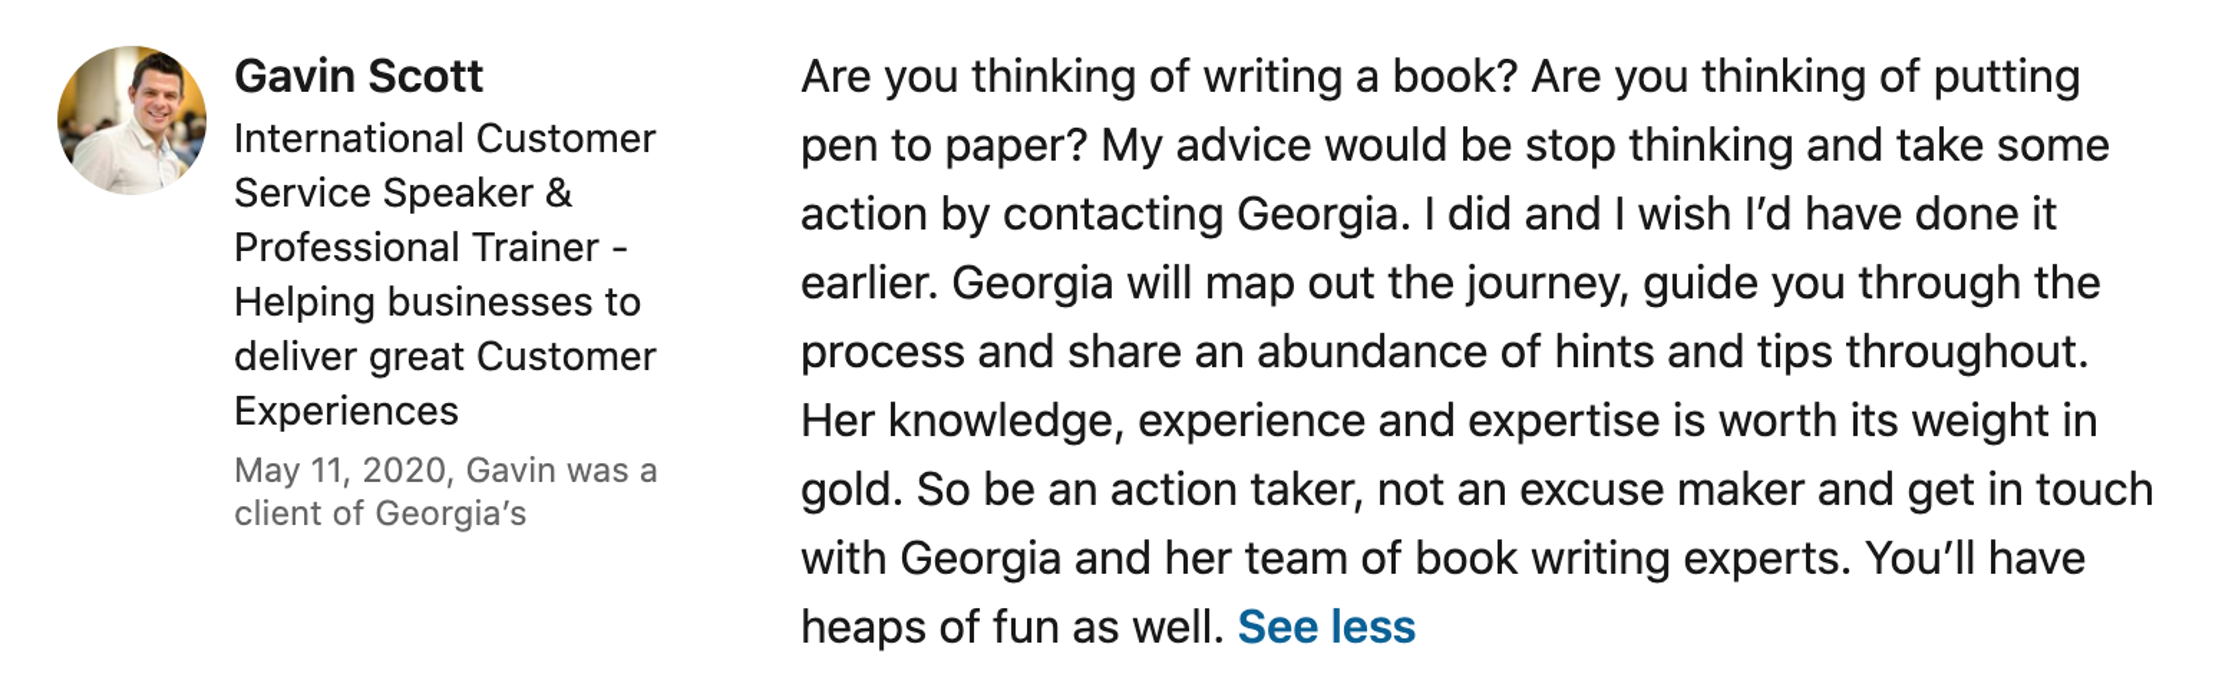
Task: Click the phrase "abundance of hints and tips"
Action: click(1545, 353)
